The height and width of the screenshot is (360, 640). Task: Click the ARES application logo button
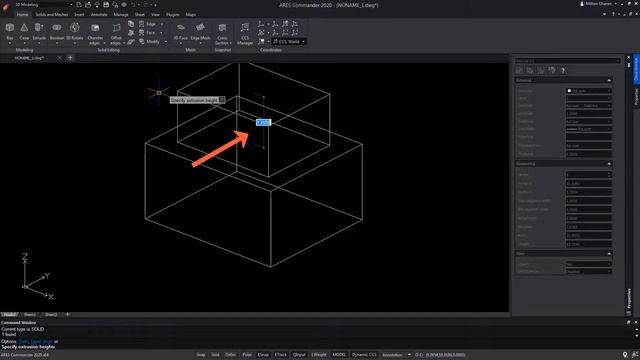tap(6, 6)
